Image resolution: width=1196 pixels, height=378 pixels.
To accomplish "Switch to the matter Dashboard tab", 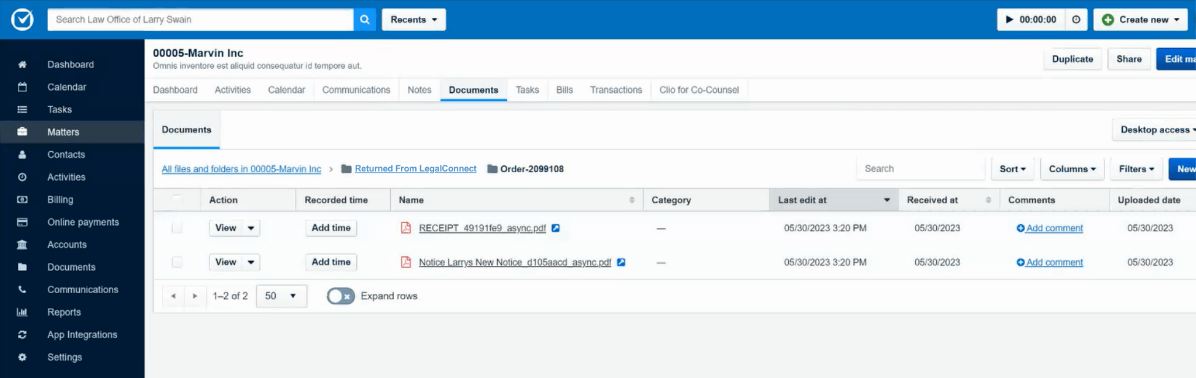I will click(175, 90).
